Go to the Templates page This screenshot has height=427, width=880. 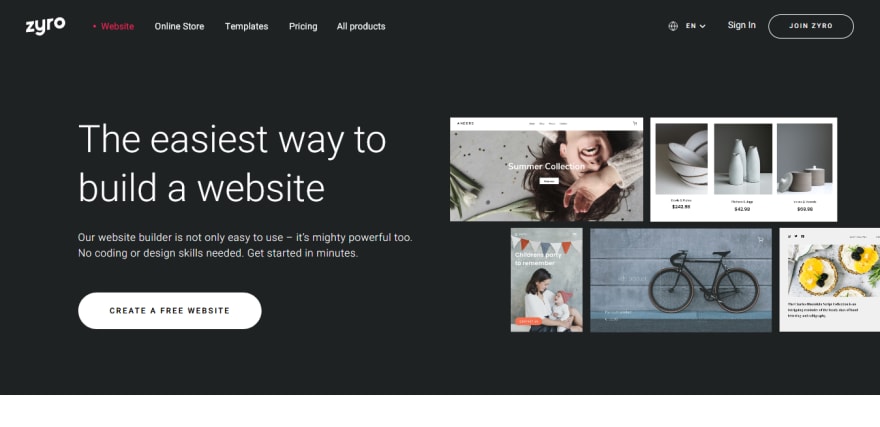[x=246, y=26]
